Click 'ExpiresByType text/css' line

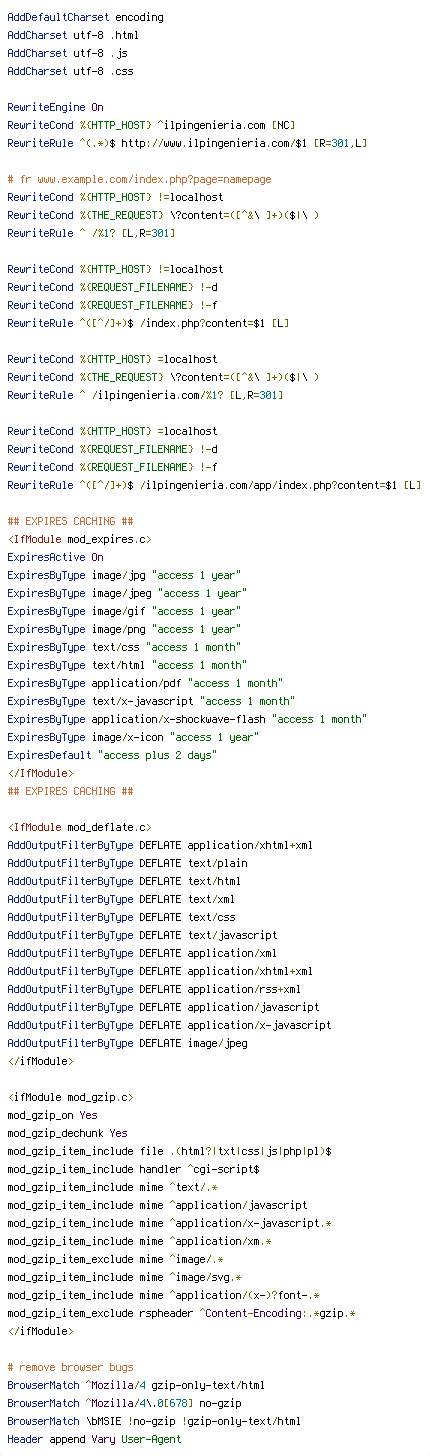124,647
